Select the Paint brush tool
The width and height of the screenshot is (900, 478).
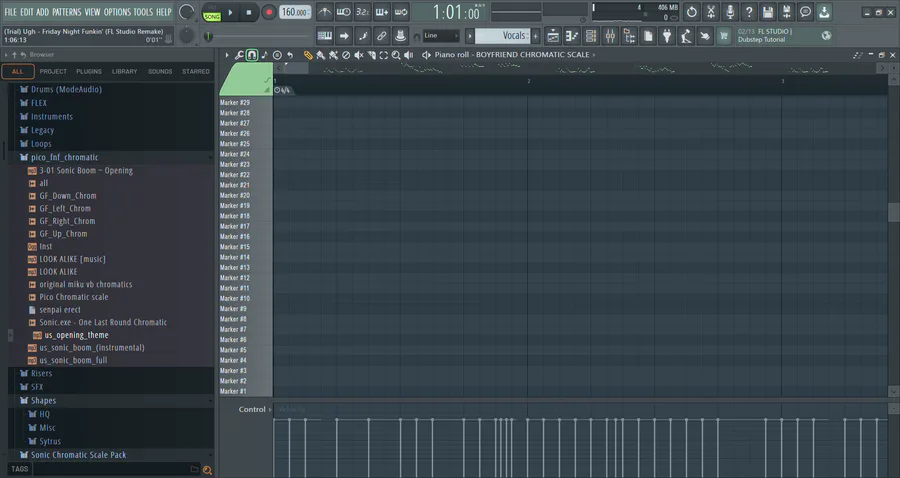coord(321,55)
